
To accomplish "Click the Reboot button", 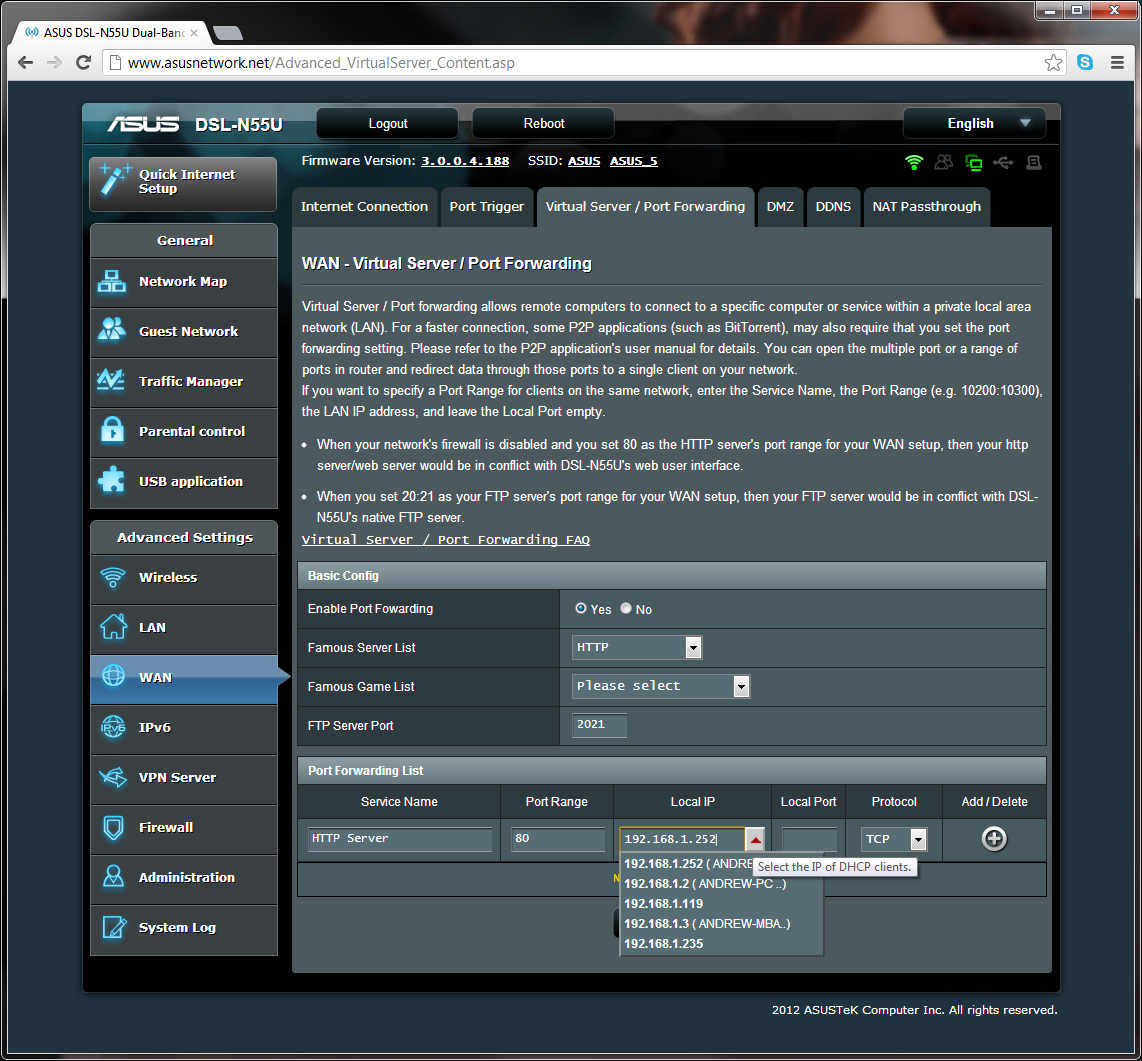I will [x=543, y=123].
